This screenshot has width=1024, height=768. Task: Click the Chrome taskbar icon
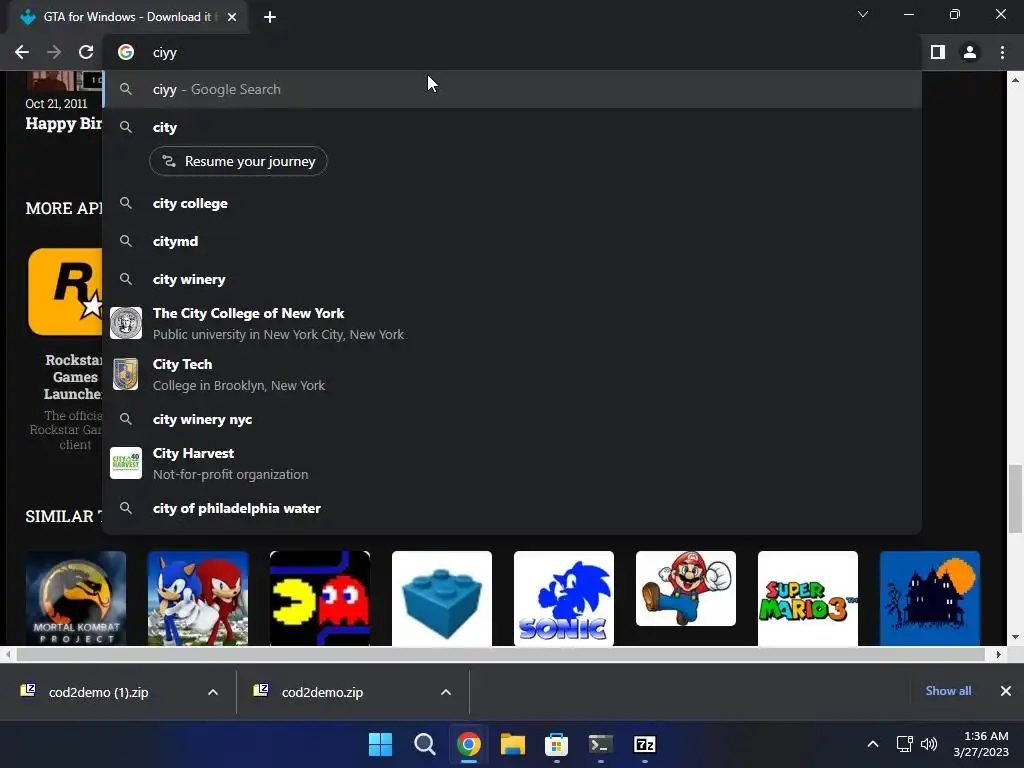pyautogui.click(x=468, y=744)
